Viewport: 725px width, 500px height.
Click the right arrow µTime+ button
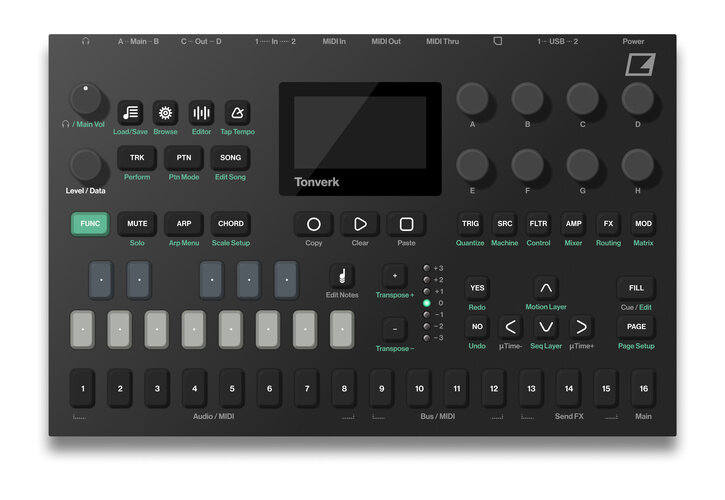(581, 327)
